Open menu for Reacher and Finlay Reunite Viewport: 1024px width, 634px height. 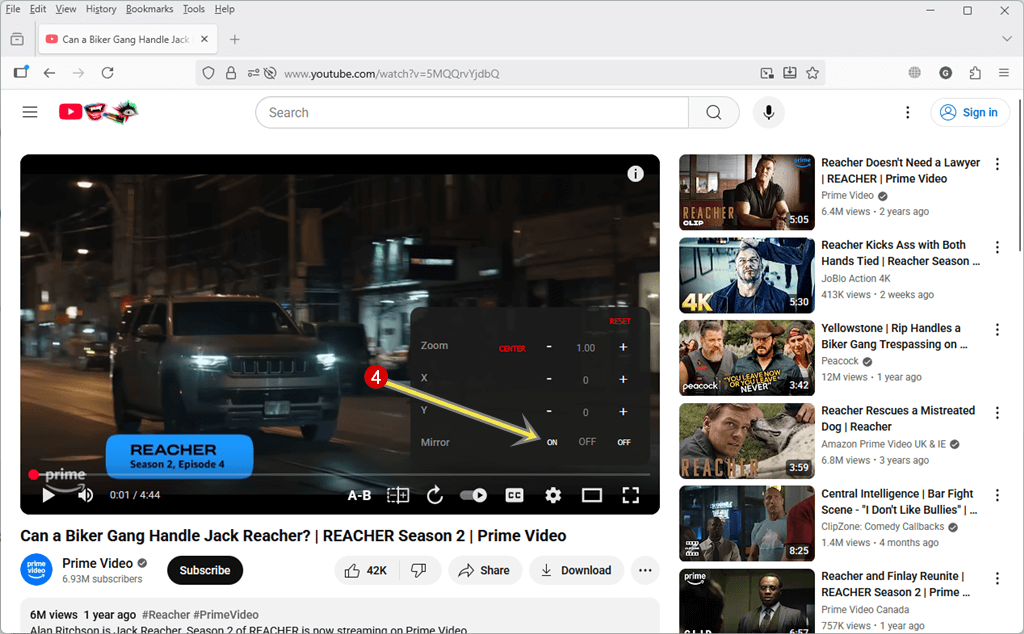coord(997,578)
